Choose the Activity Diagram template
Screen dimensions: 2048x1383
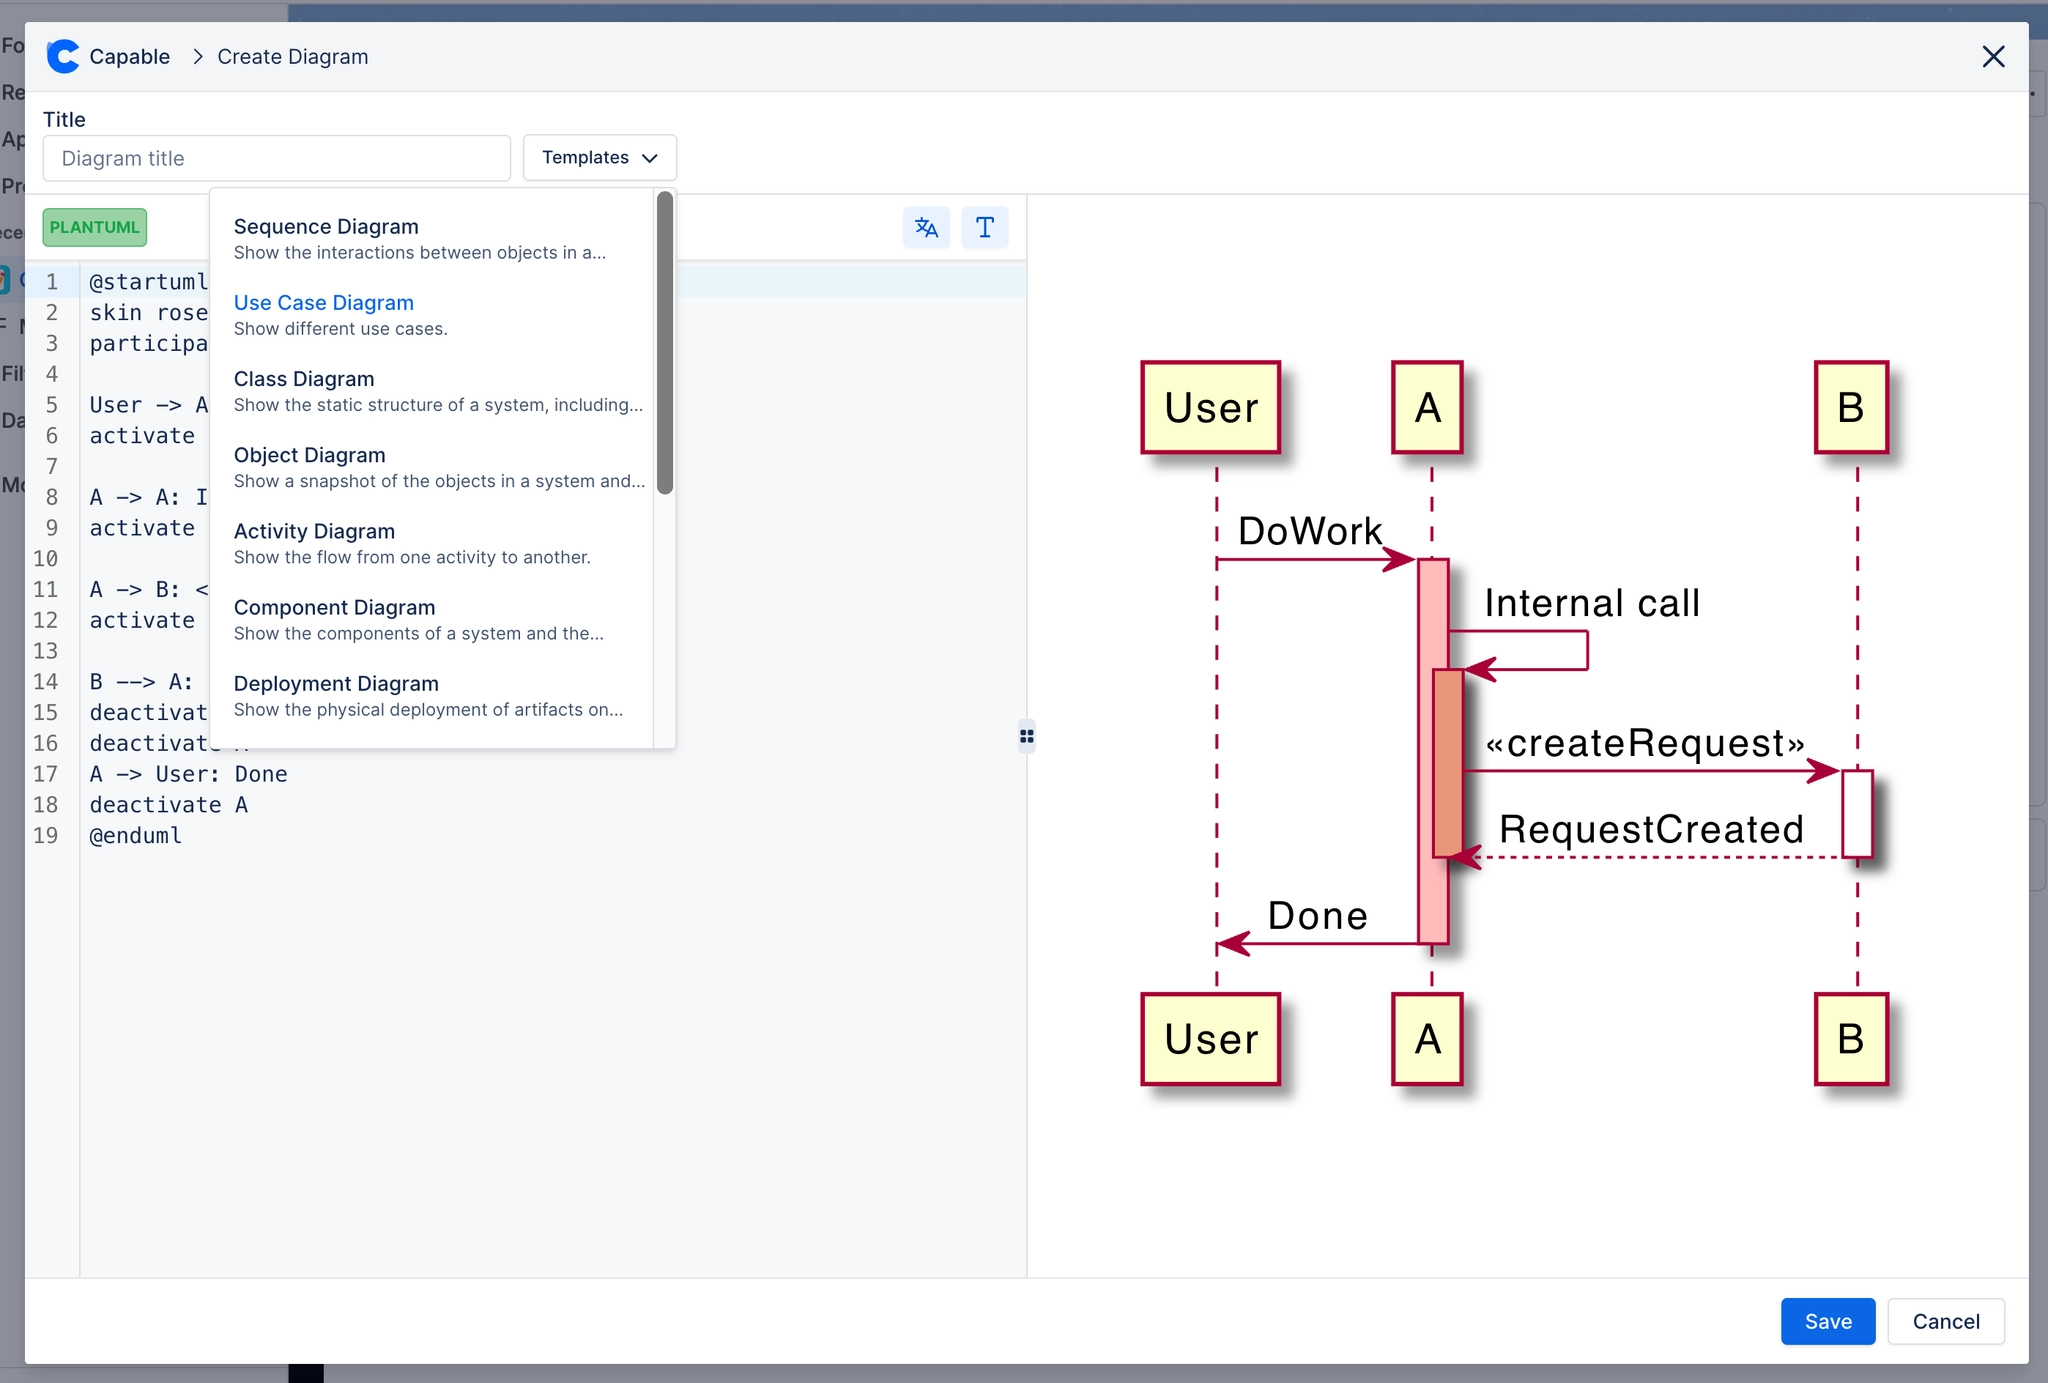433,543
